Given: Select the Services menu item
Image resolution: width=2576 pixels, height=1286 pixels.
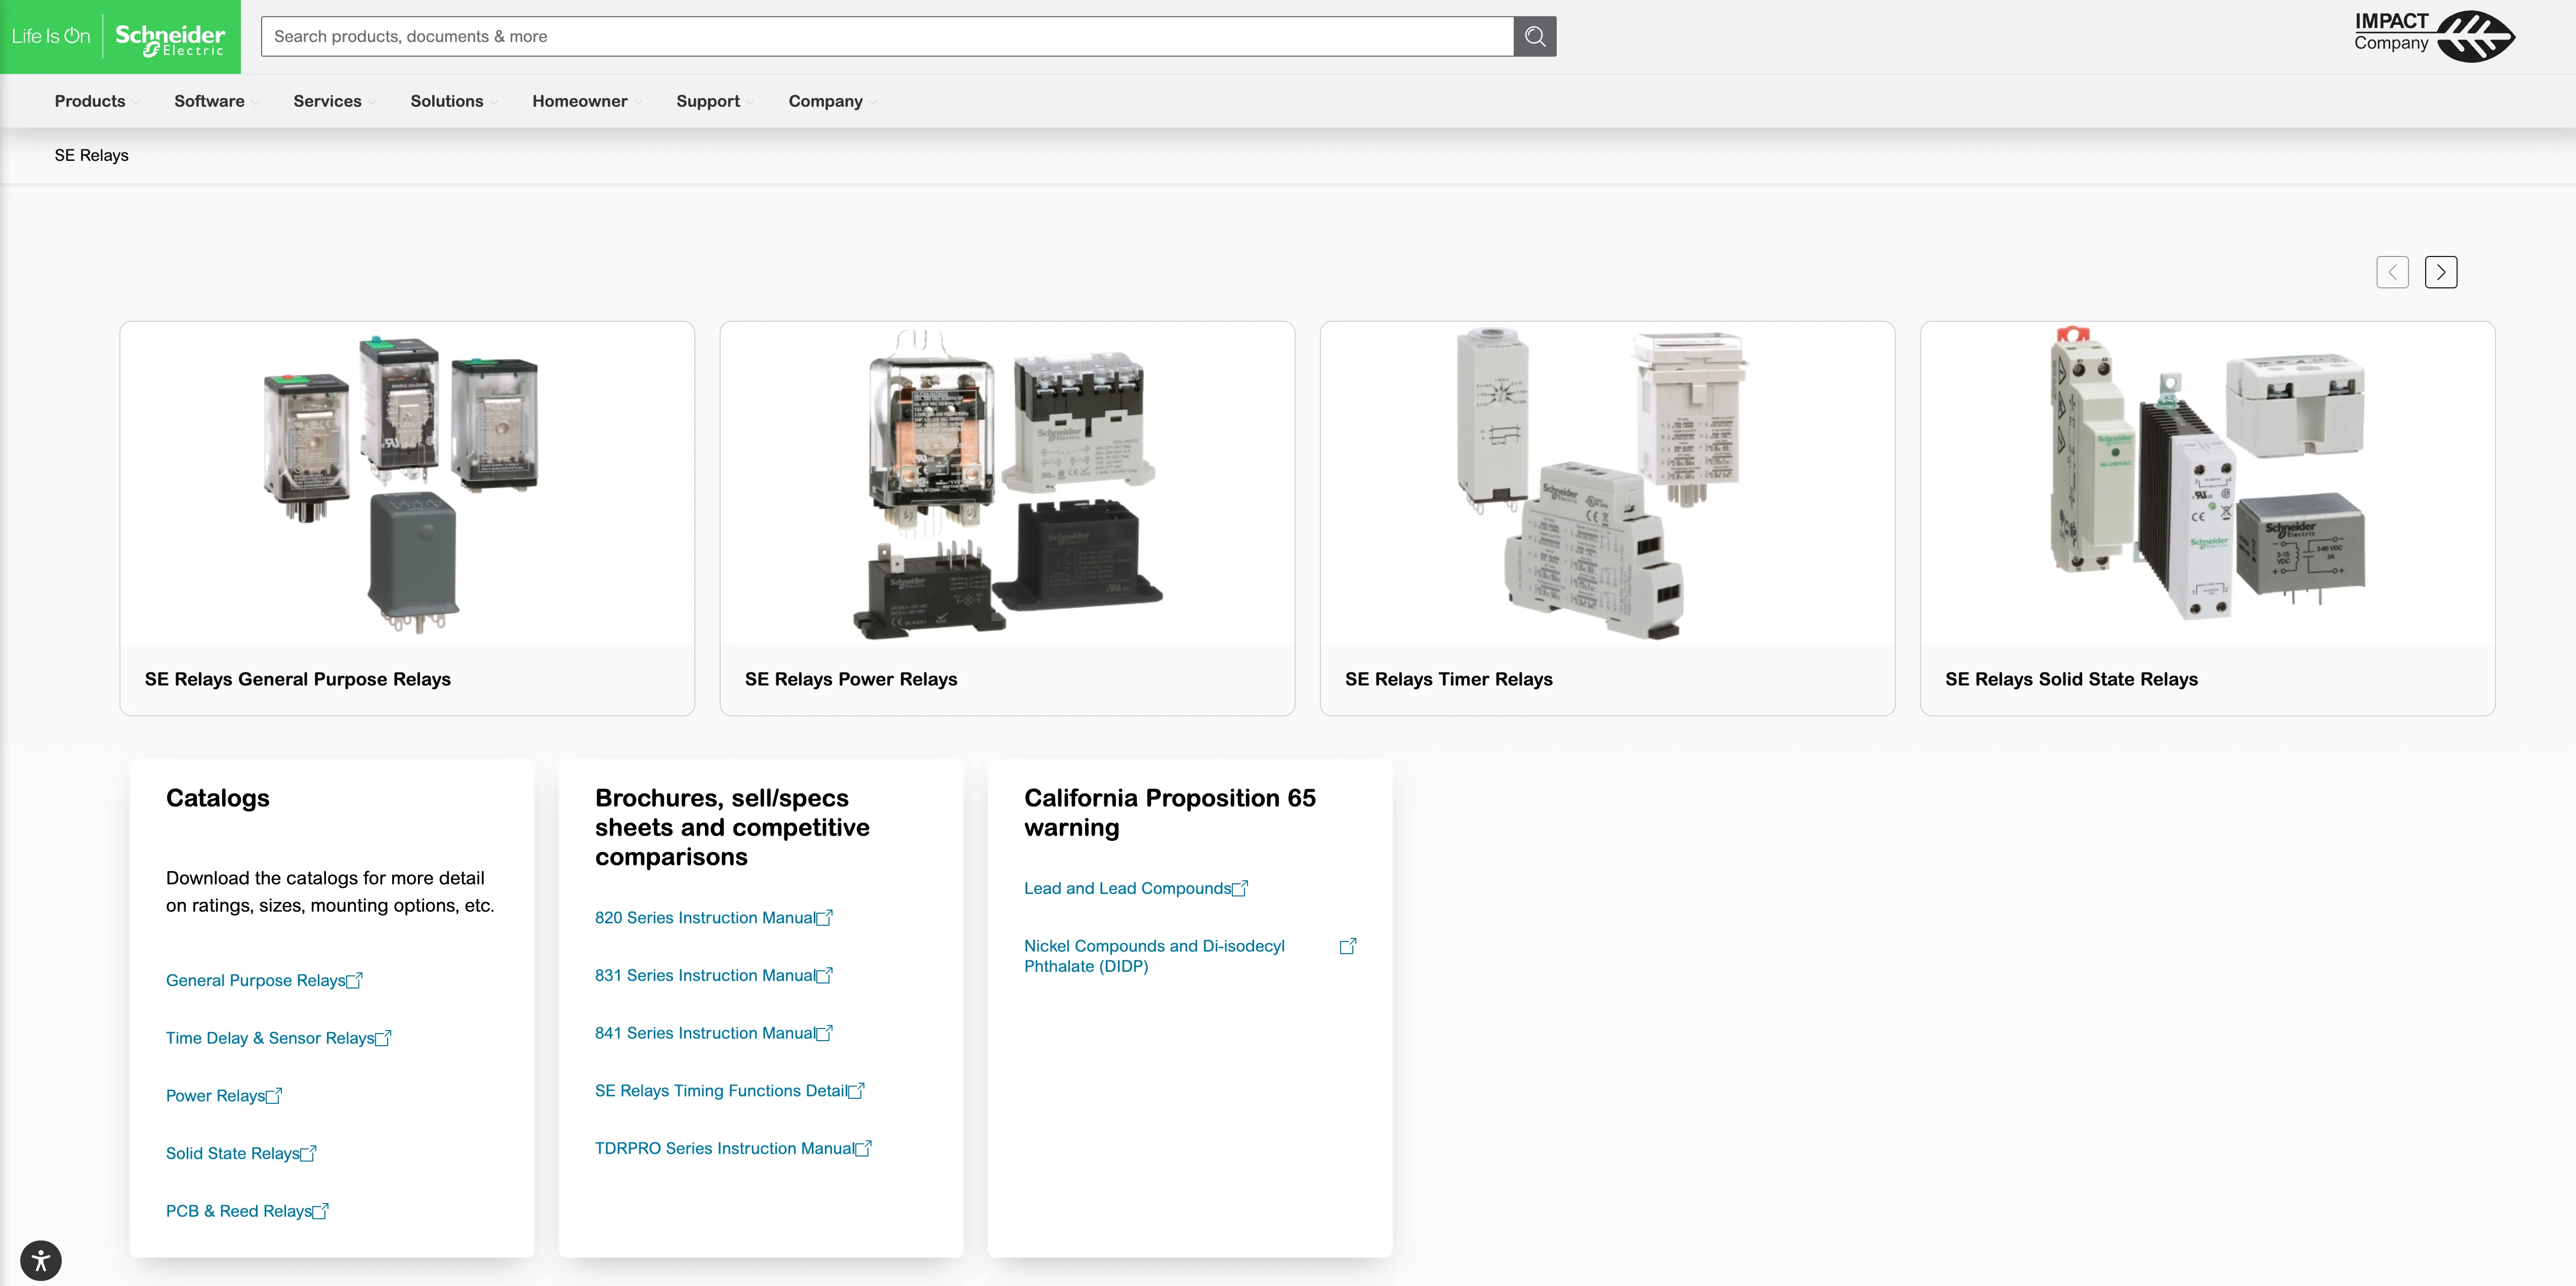Looking at the screenshot, I should click(327, 101).
